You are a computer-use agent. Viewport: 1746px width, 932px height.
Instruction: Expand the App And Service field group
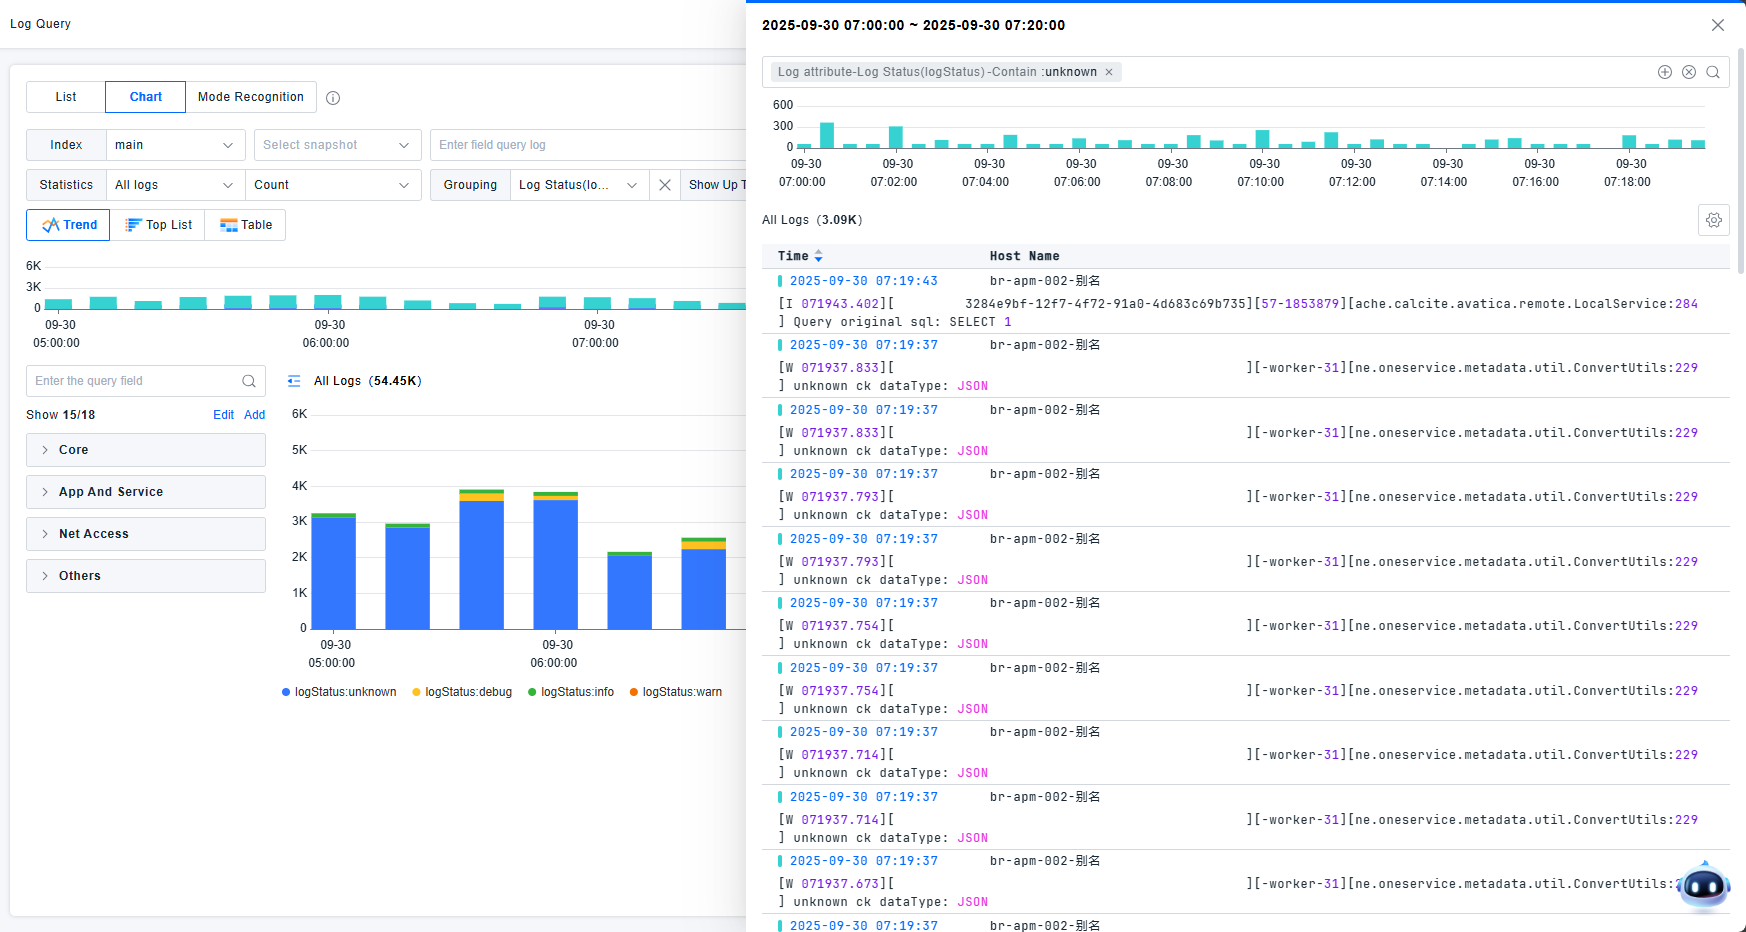tap(146, 492)
